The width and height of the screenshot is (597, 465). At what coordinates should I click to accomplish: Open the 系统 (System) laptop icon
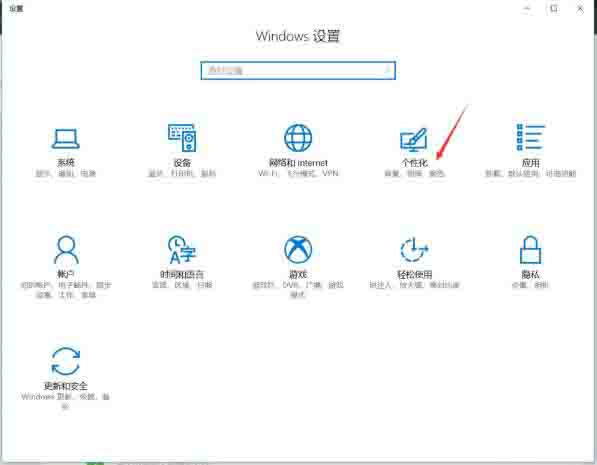(x=65, y=138)
